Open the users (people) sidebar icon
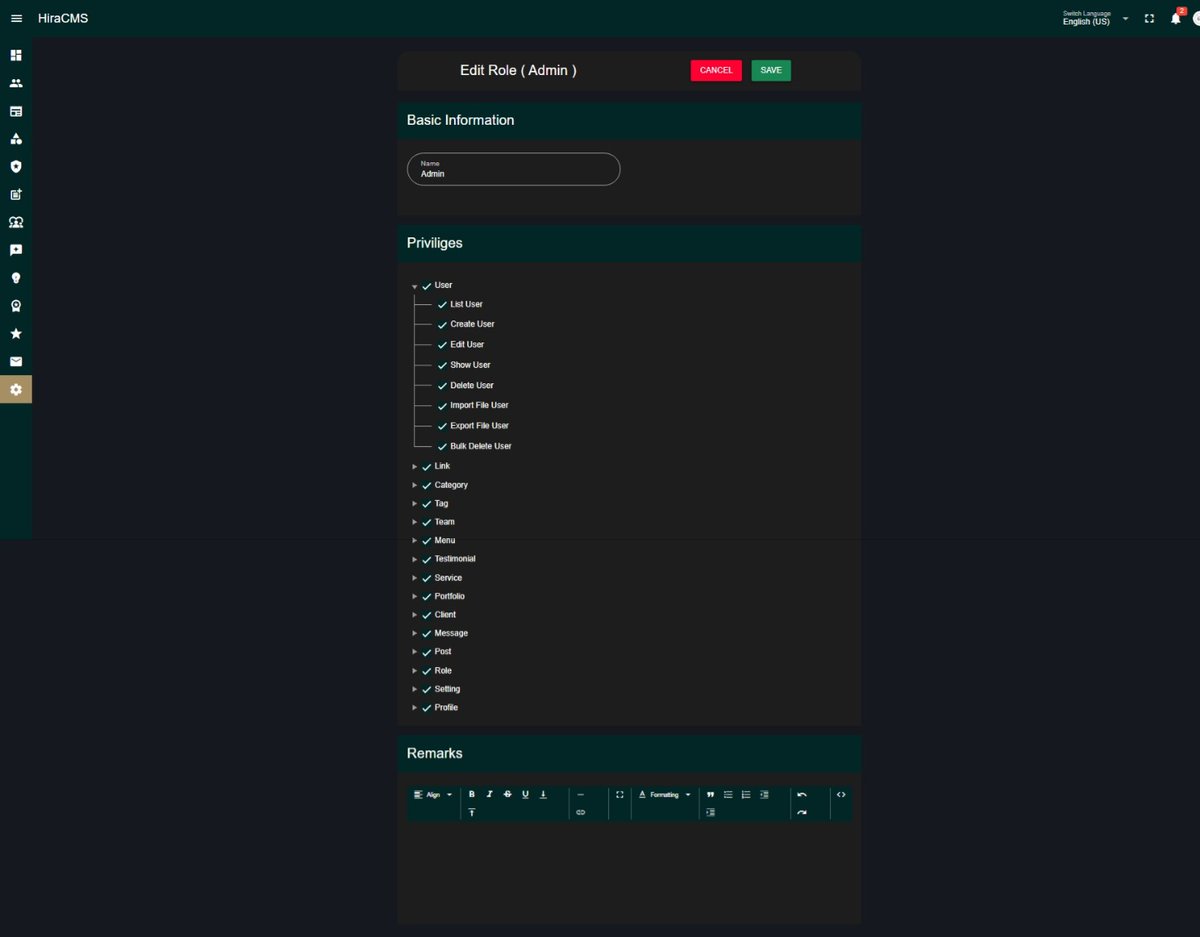Viewport: 1200px width, 937px height. pos(16,83)
